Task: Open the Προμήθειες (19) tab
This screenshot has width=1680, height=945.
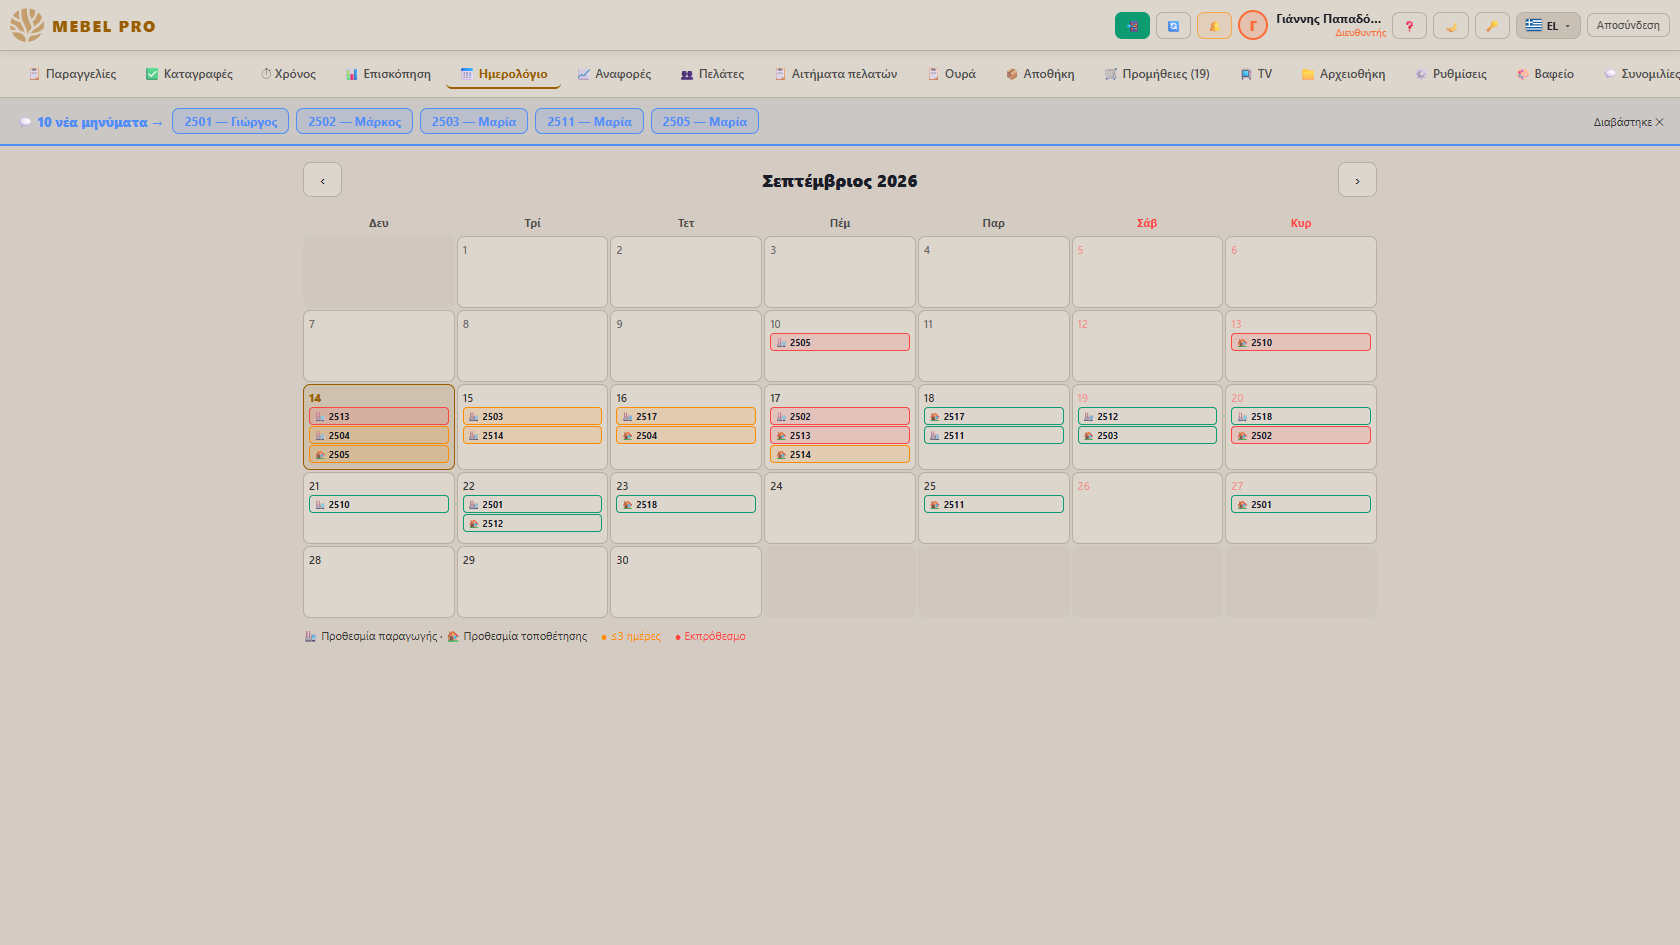Action: point(1157,74)
